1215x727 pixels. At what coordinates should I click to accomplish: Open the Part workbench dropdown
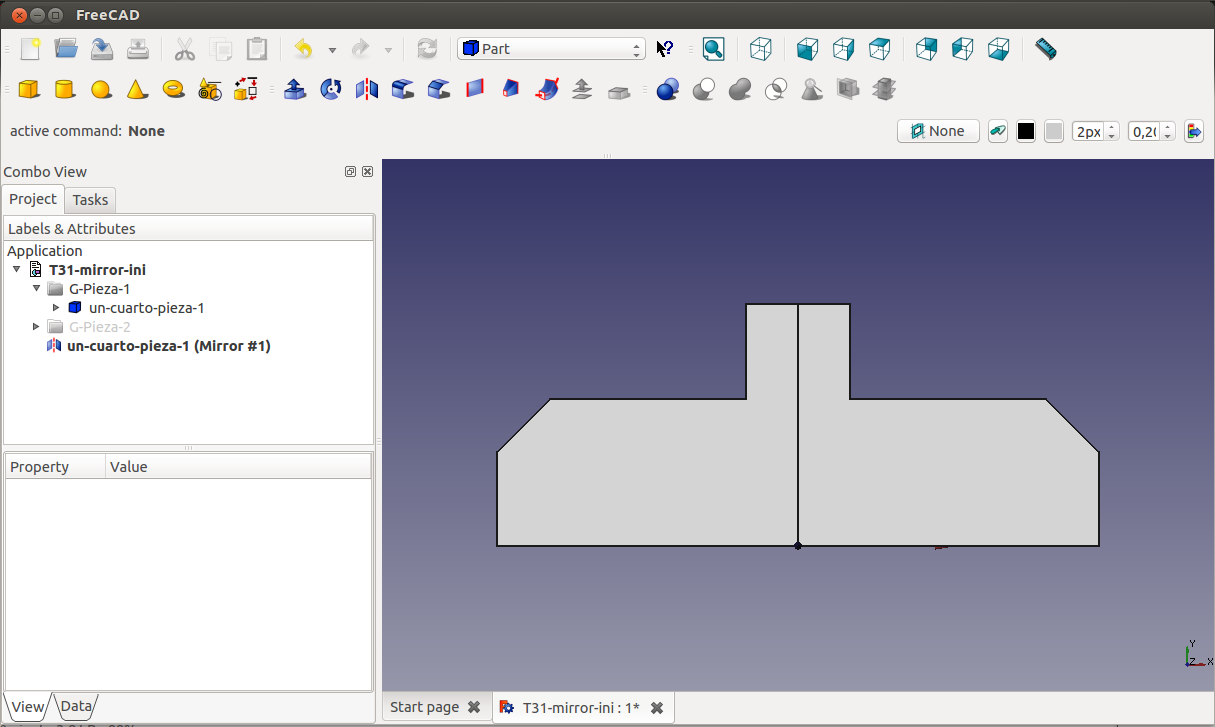click(x=551, y=49)
